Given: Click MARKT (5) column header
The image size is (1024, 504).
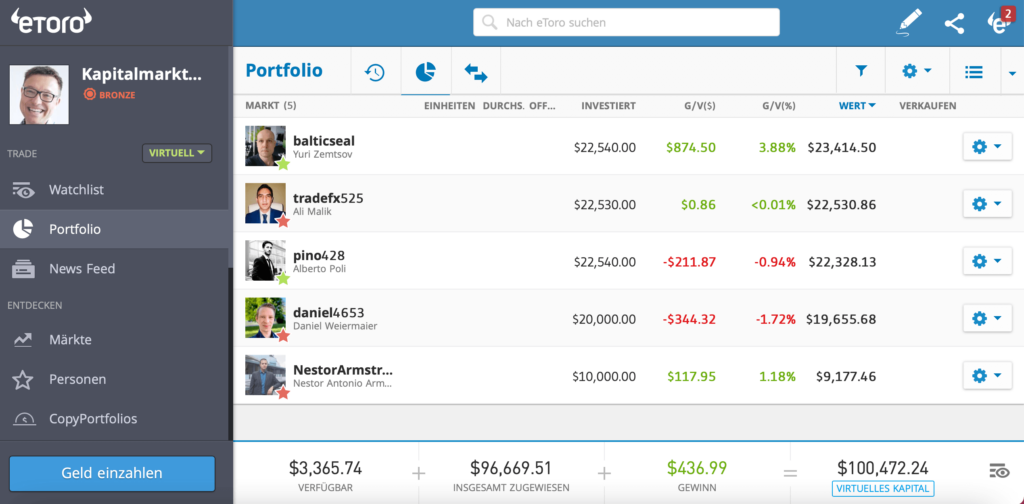Looking at the screenshot, I should (x=270, y=106).
